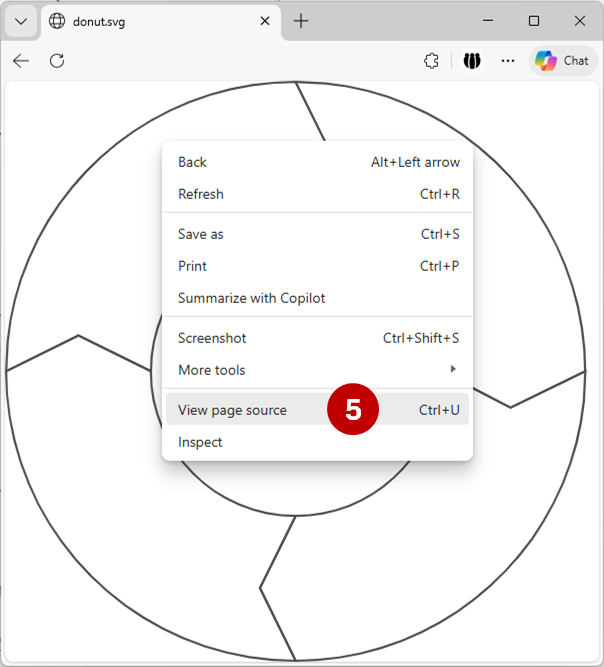Open a new tab with the plus button
The width and height of the screenshot is (604, 667).
click(301, 21)
